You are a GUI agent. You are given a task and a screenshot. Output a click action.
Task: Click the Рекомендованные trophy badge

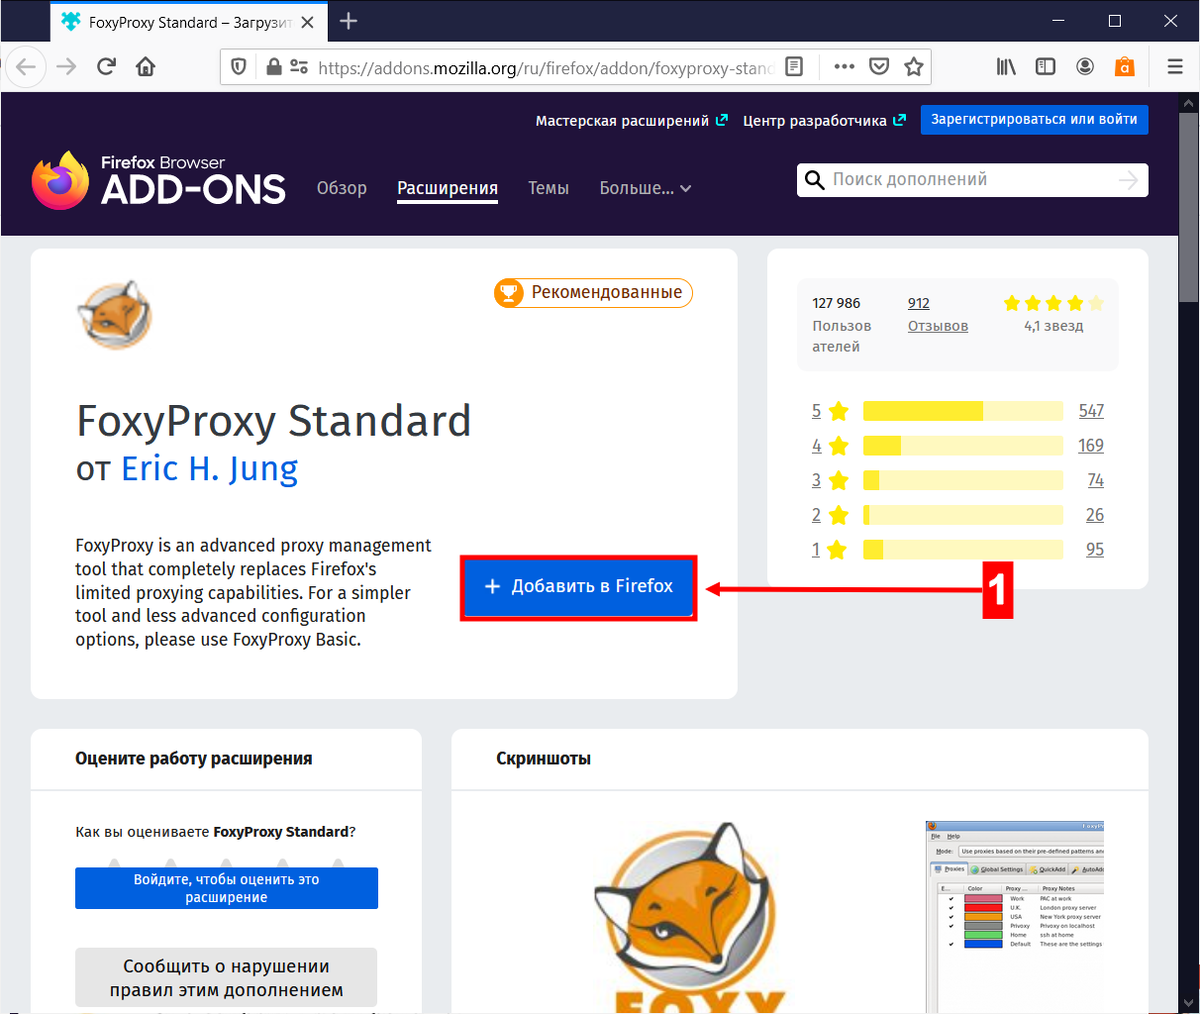click(x=593, y=293)
